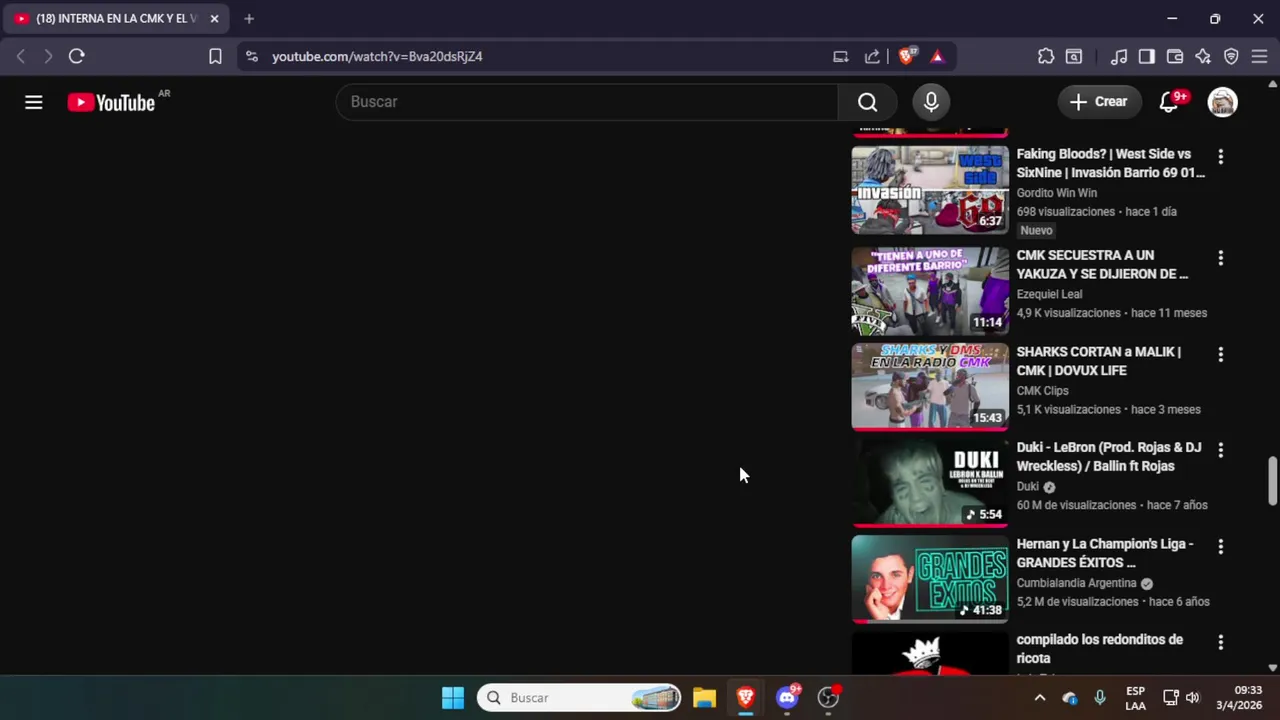Open Brave playlist music note icon
Image resolution: width=1280 pixels, height=720 pixels.
(x=1119, y=56)
